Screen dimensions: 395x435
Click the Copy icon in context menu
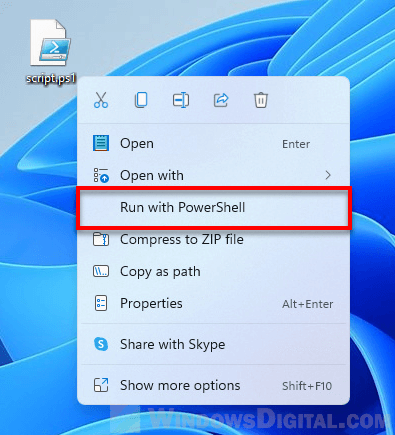[141, 100]
